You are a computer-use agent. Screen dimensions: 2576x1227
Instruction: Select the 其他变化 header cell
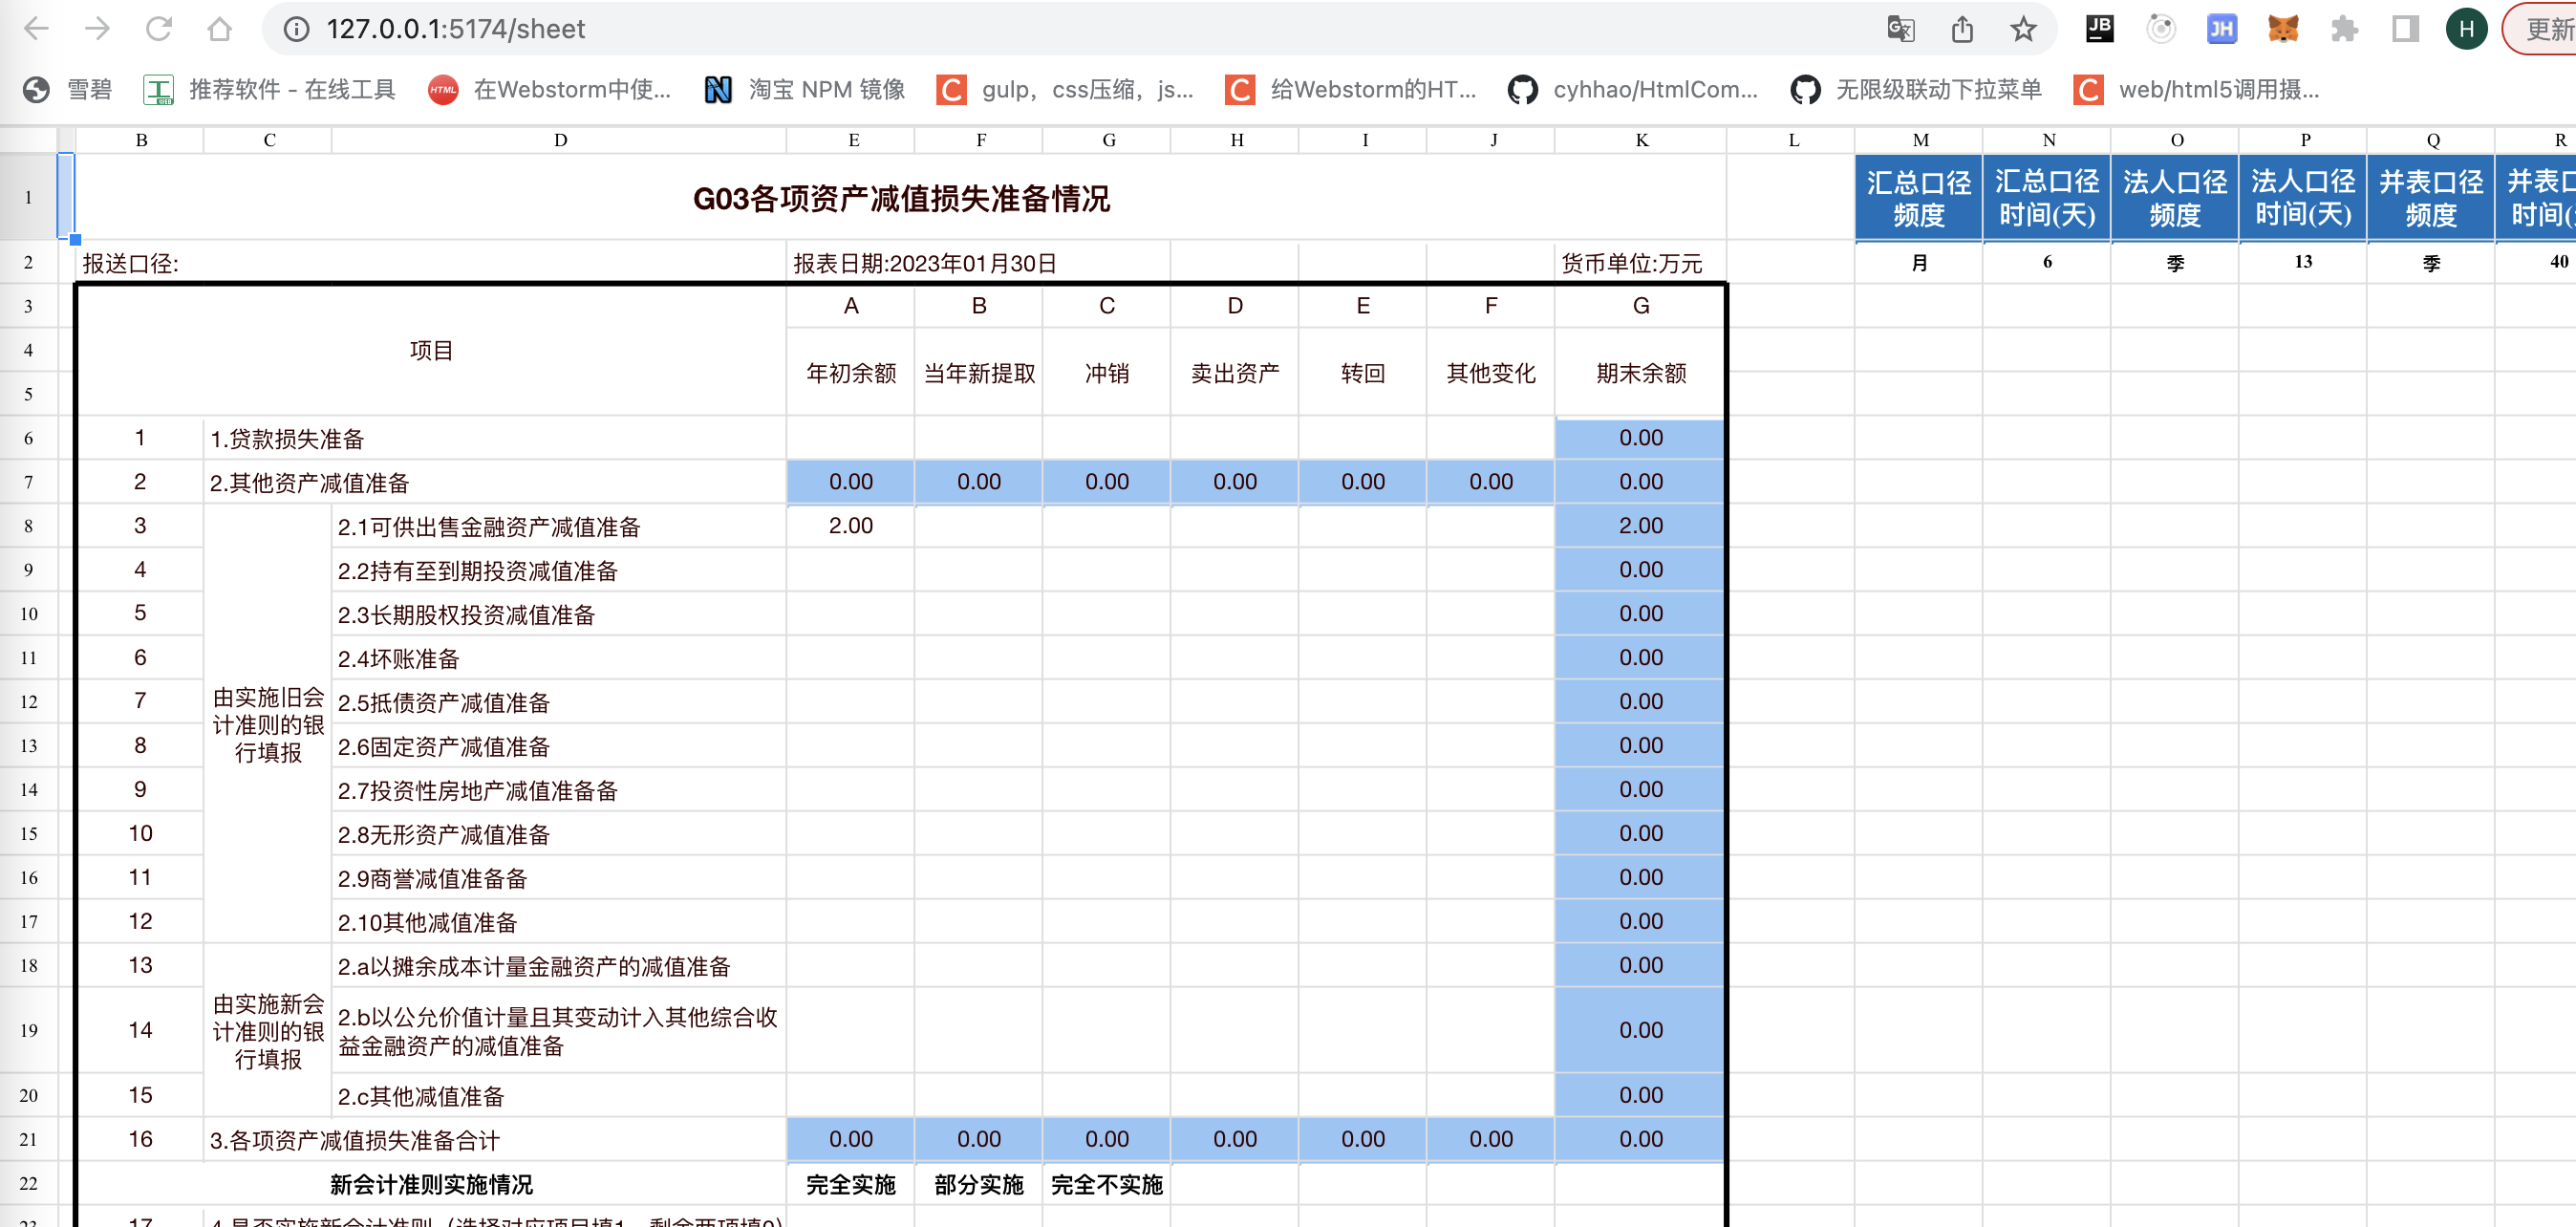tap(1491, 373)
